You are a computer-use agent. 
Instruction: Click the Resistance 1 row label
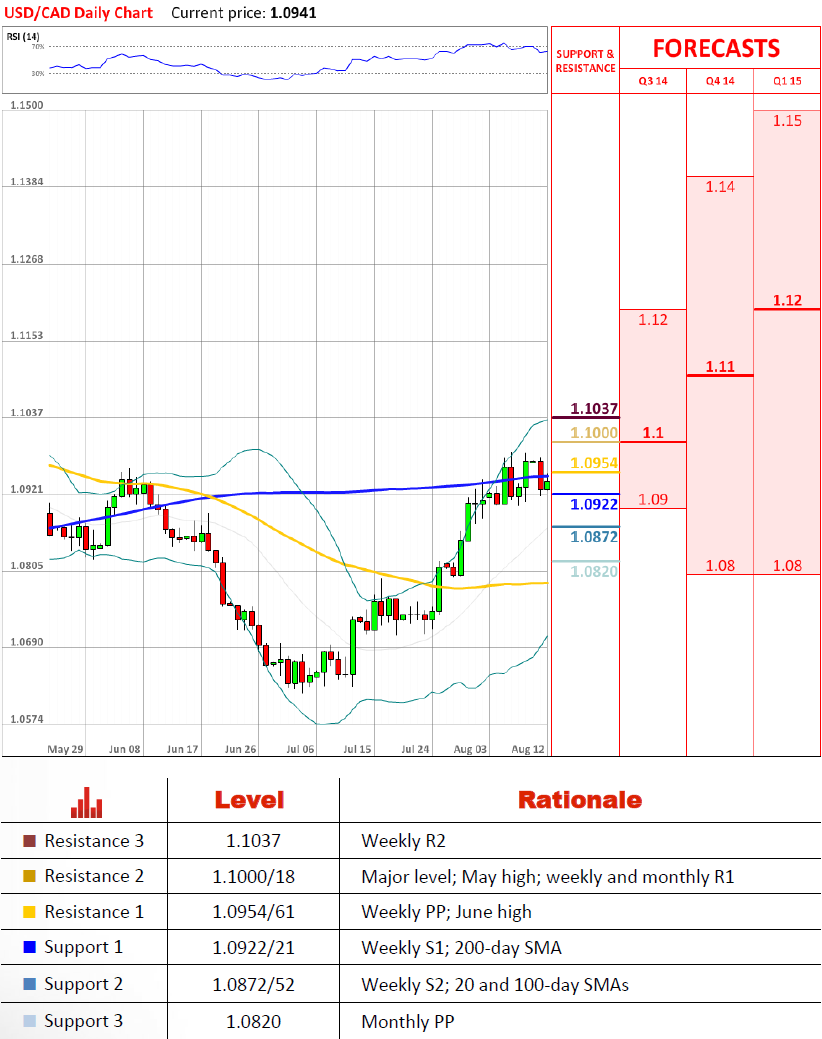point(94,912)
